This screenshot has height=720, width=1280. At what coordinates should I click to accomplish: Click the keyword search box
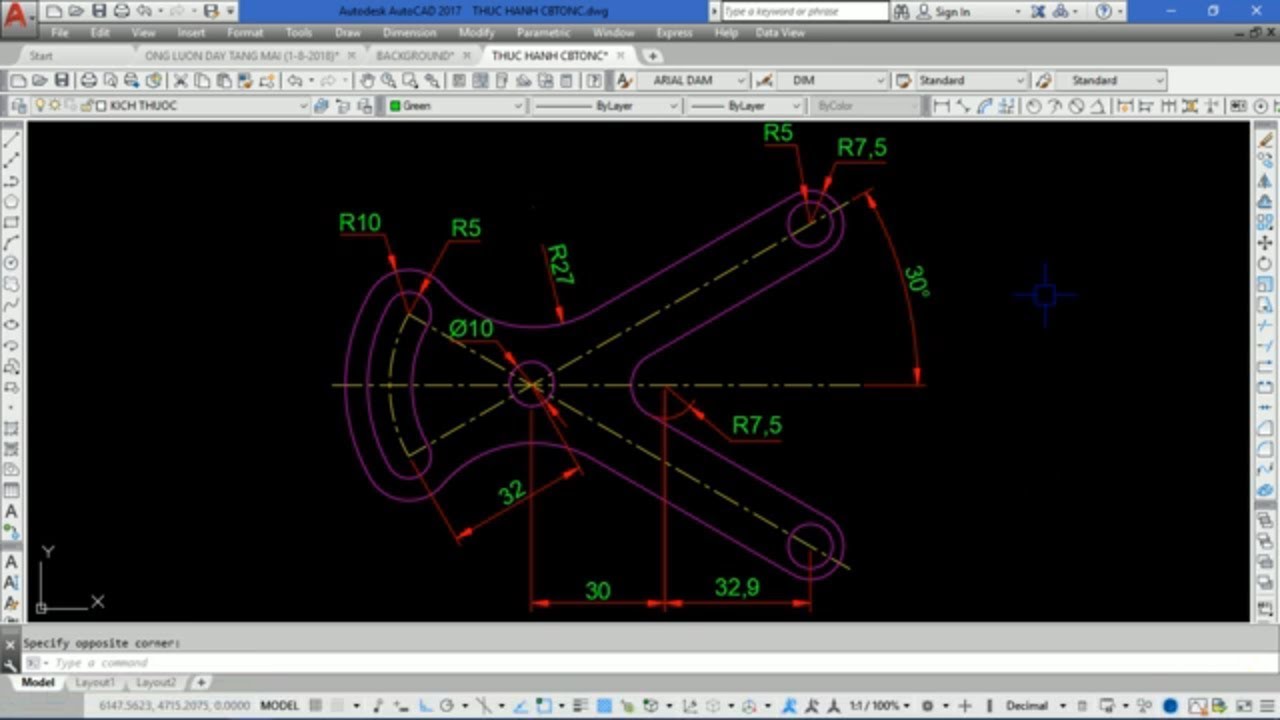click(x=804, y=11)
